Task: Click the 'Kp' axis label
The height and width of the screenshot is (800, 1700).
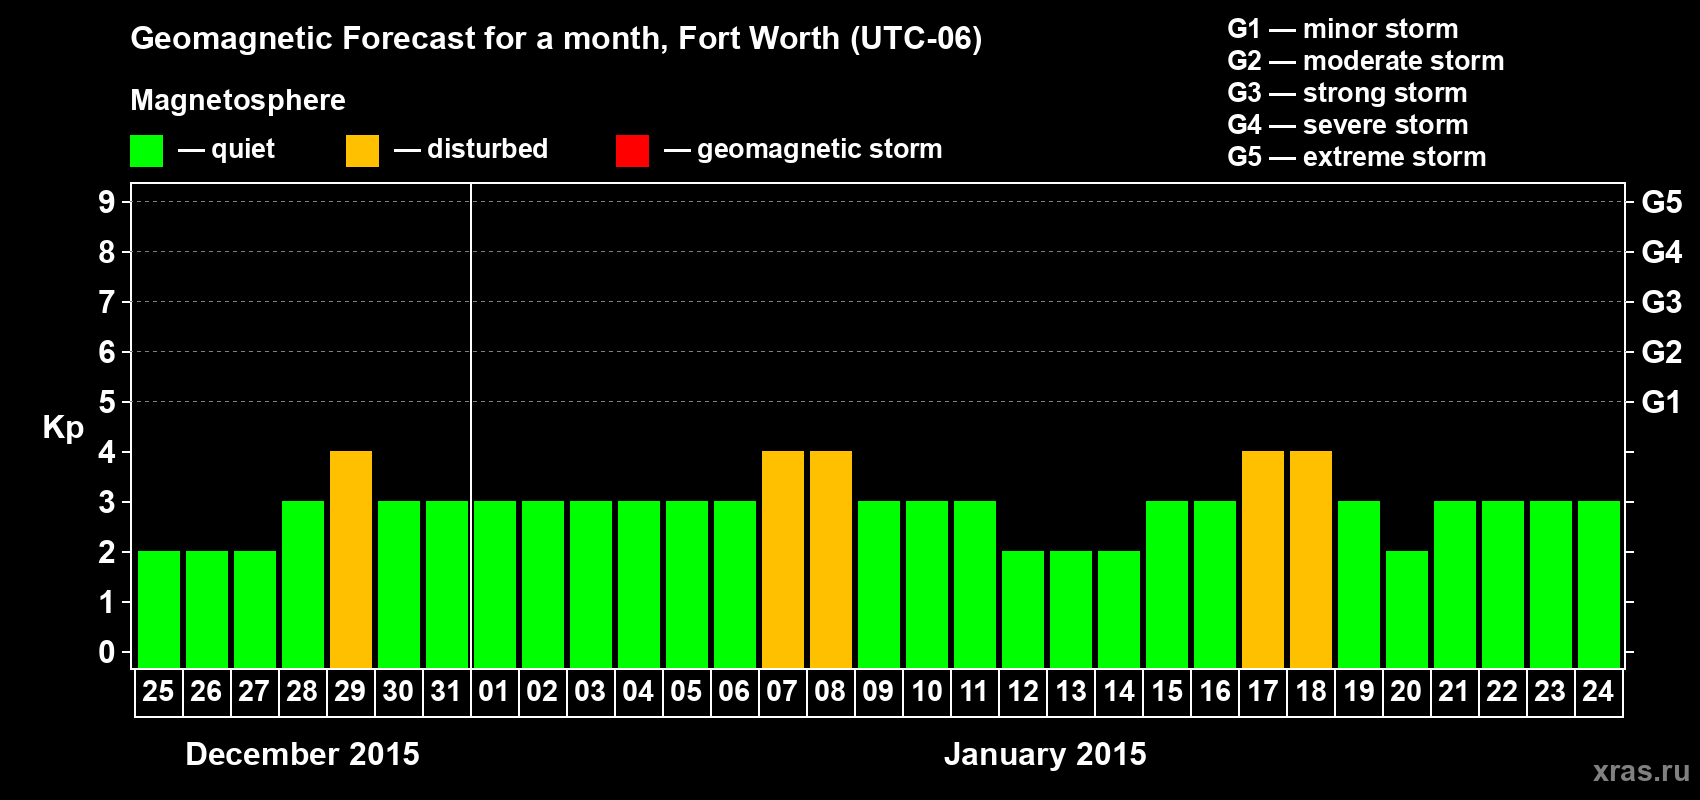Action: click(63, 427)
